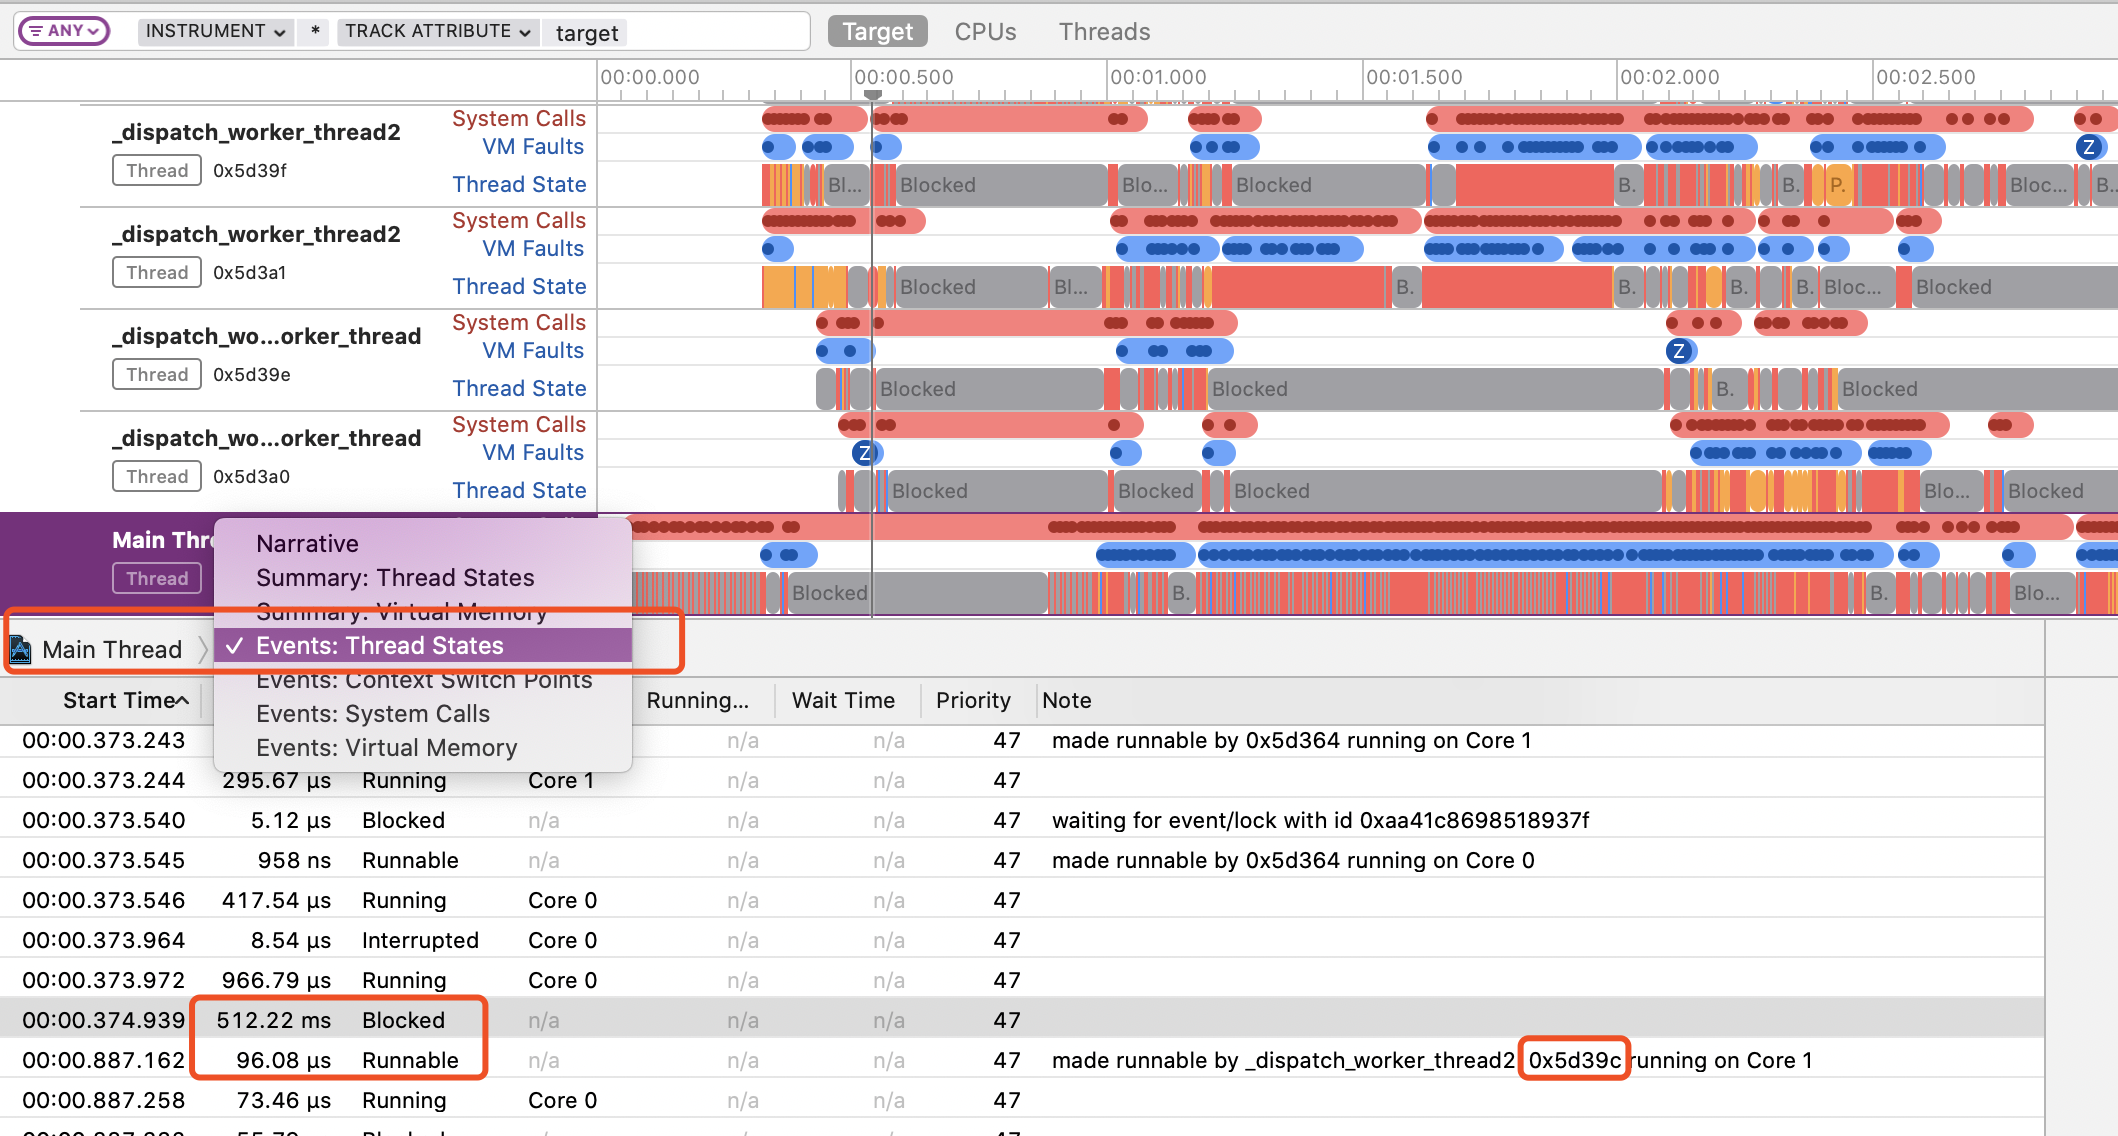Activate the Target tab button
Image resolution: width=2118 pixels, height=1136 pixels.
[x=877, y=32]
